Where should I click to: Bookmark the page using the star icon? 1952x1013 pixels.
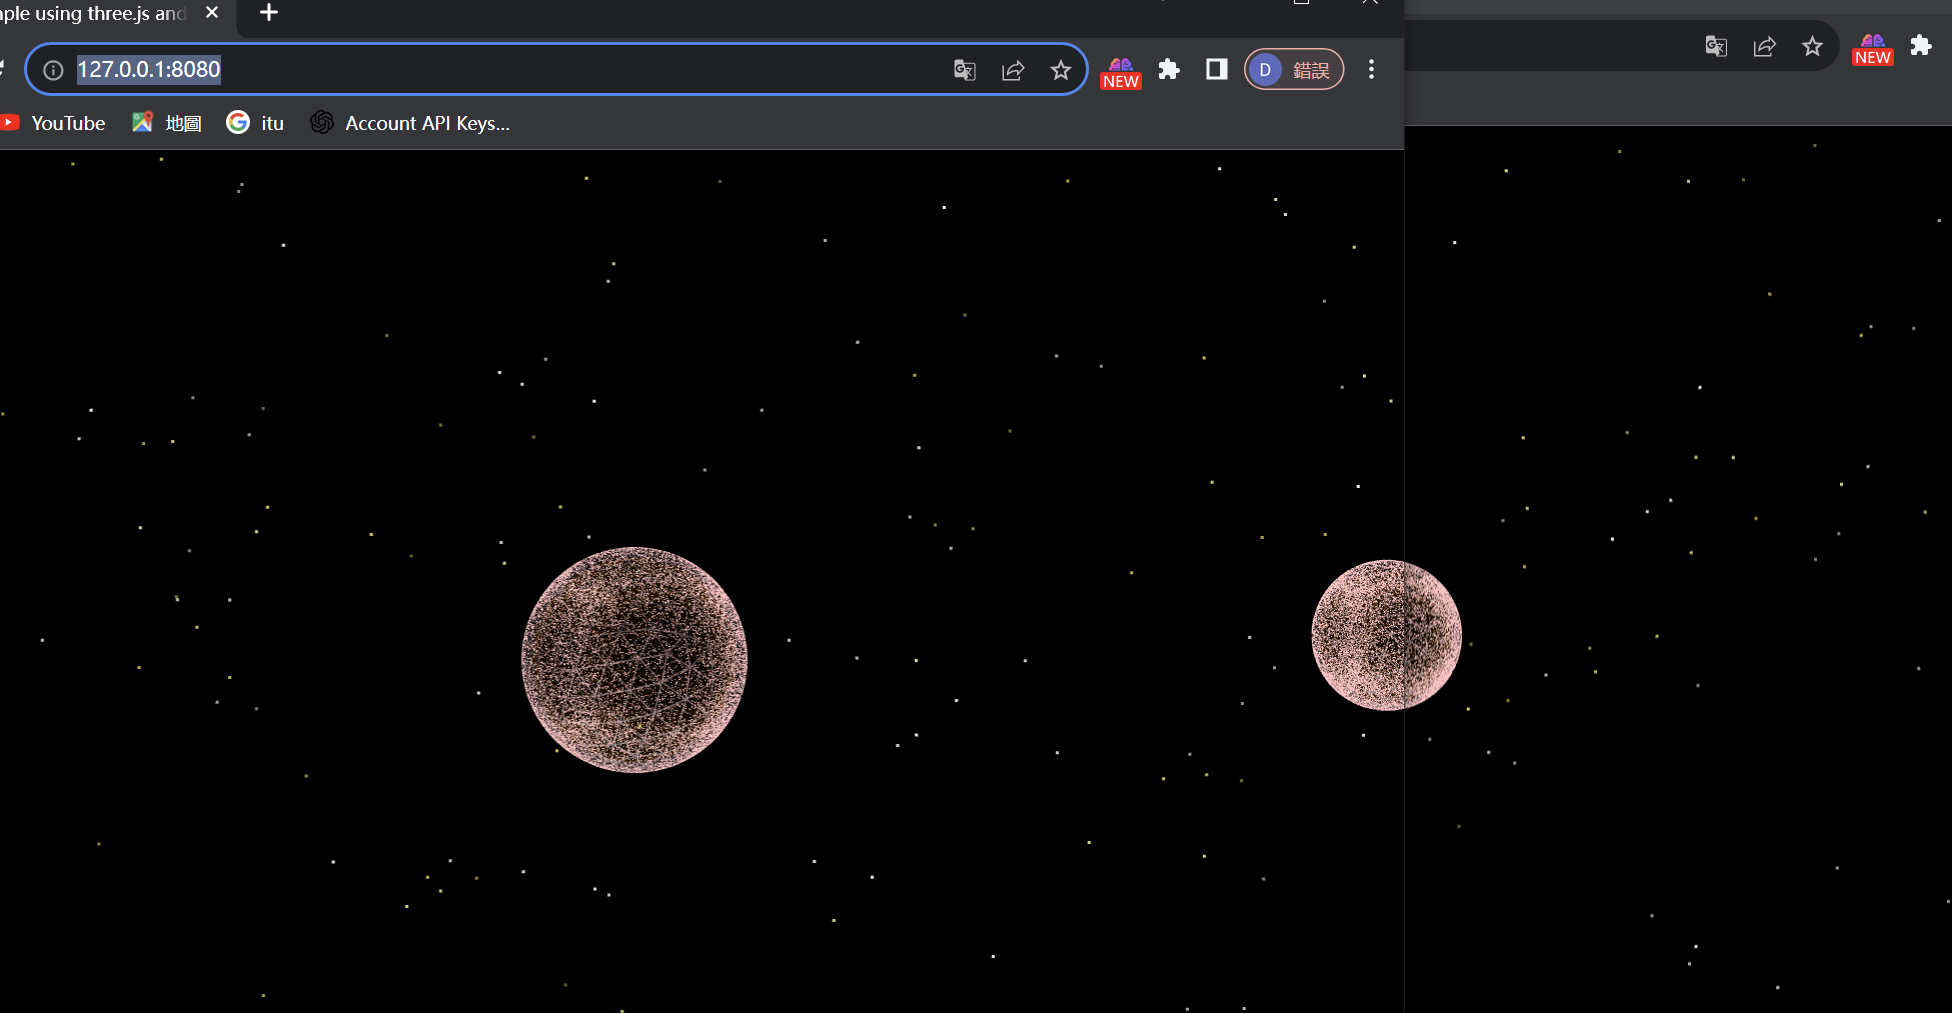(1061, 70)
